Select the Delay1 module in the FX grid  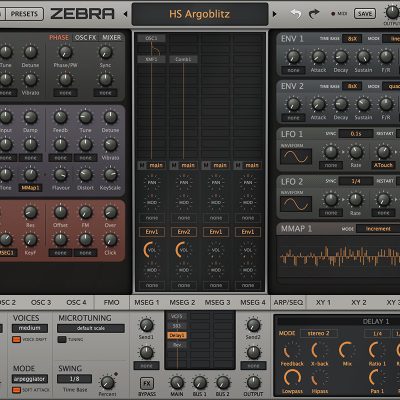[x=177, y=335]
